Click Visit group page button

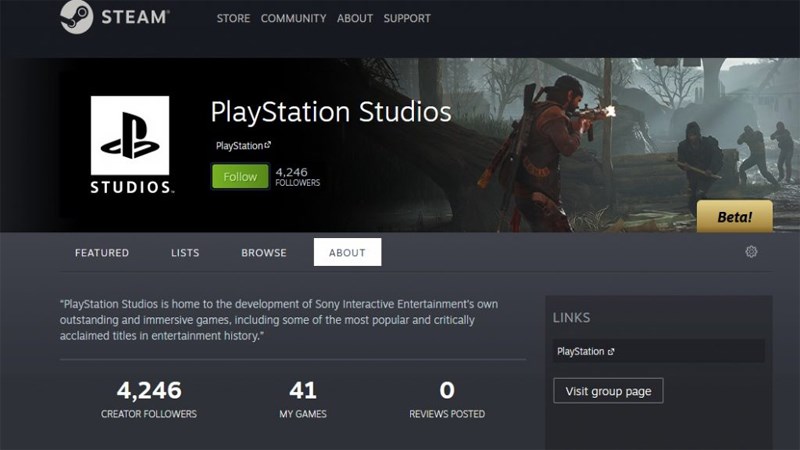(x=608, y=391)
